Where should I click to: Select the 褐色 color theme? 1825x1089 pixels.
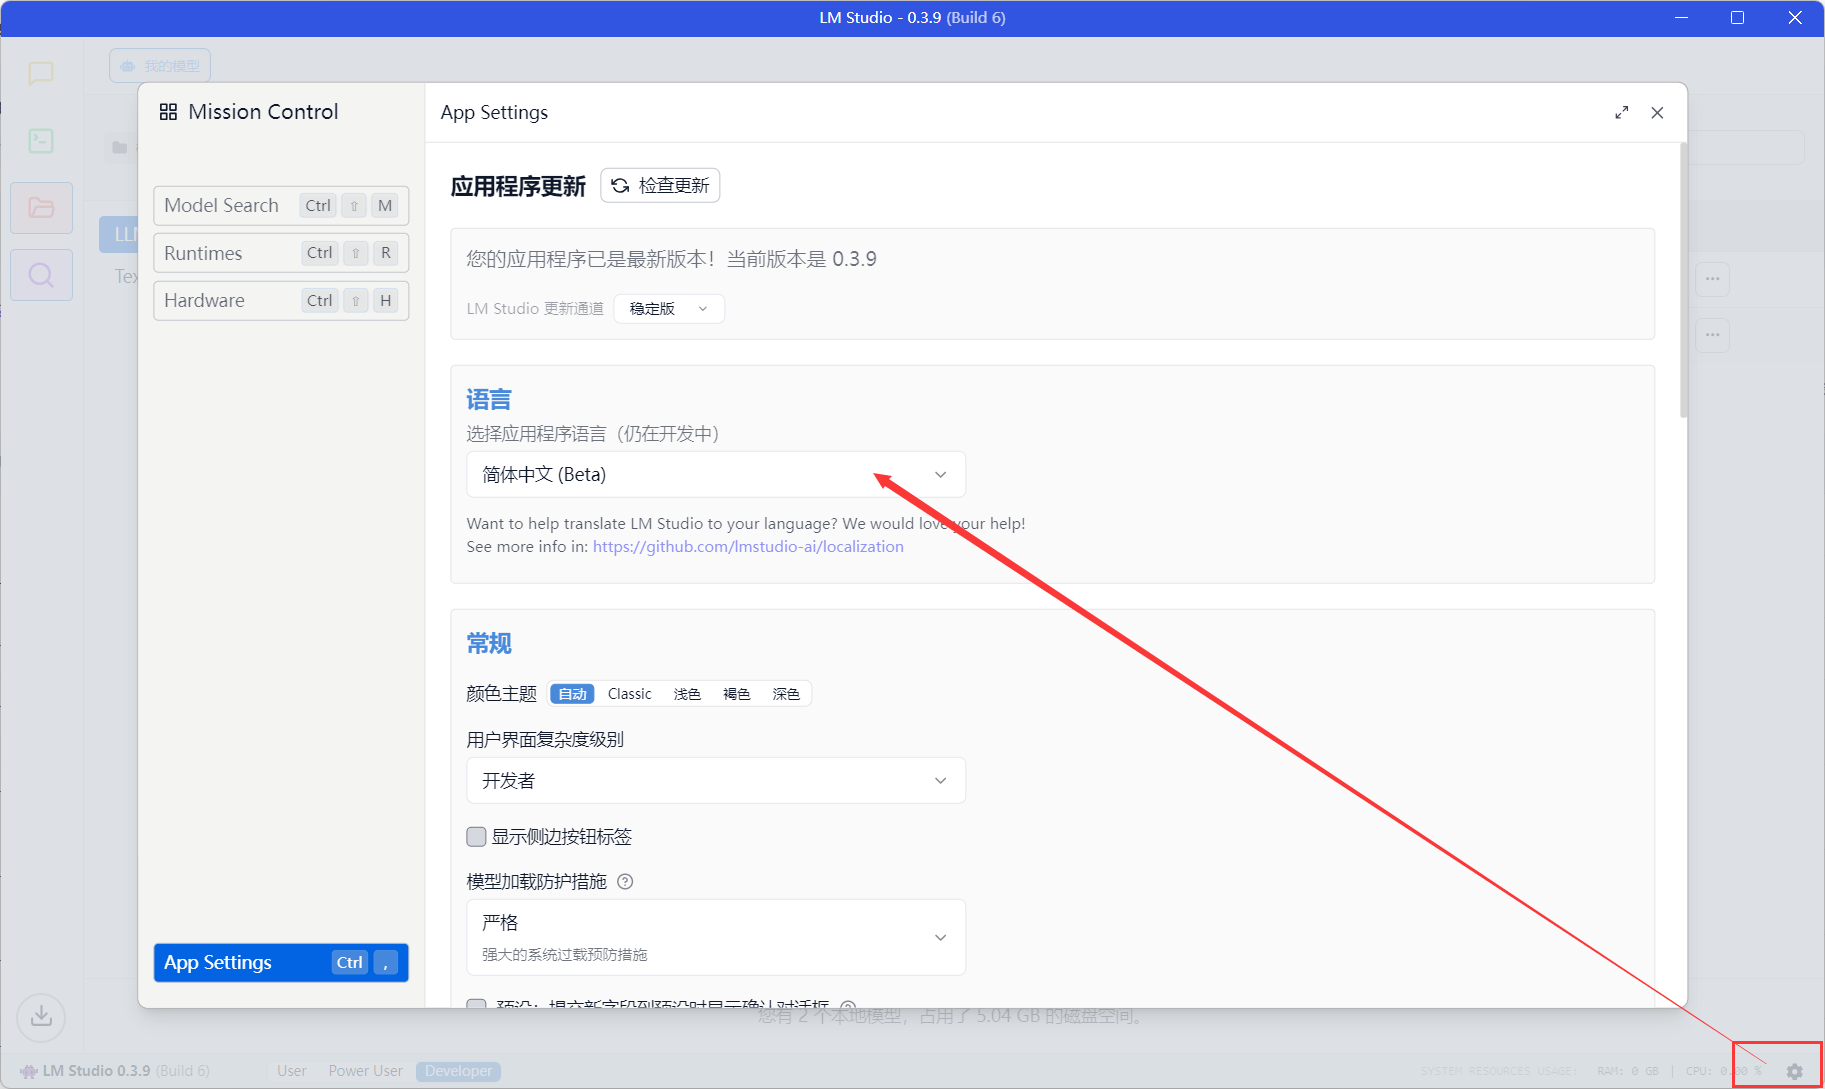737,694
